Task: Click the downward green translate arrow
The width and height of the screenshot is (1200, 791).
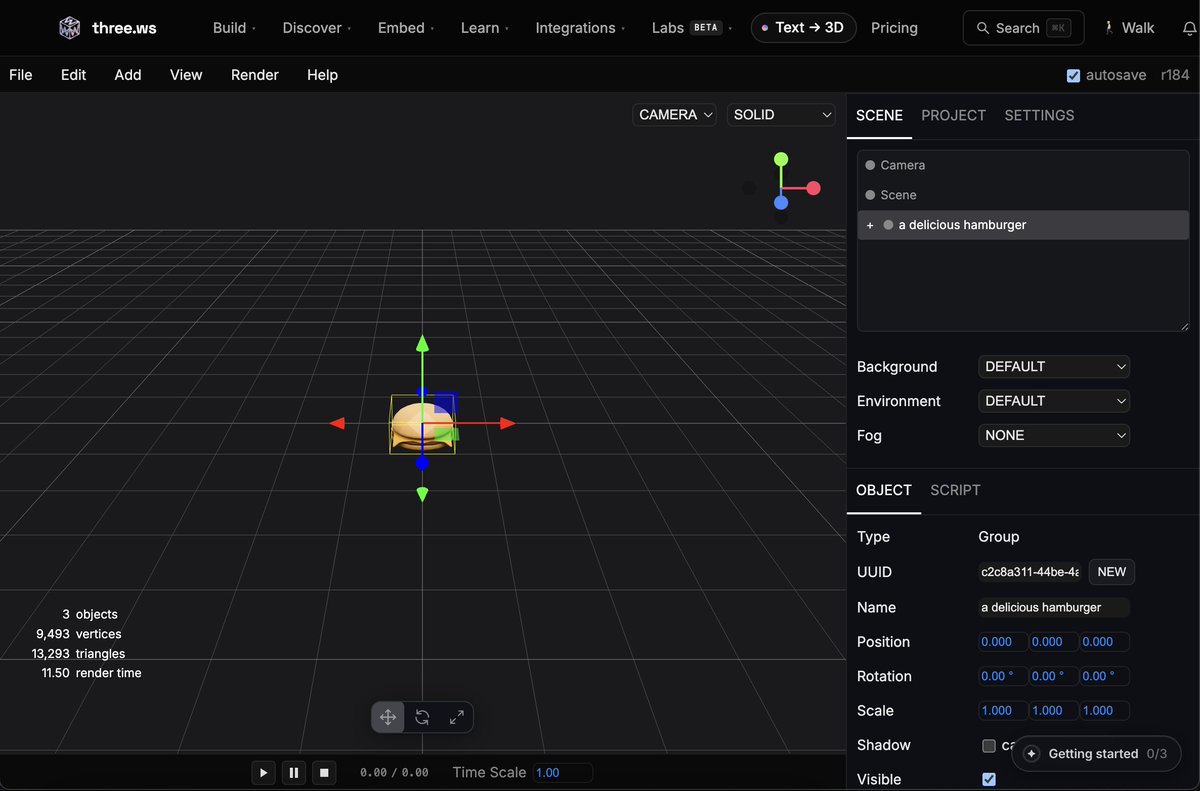Action: coord(422,494)
